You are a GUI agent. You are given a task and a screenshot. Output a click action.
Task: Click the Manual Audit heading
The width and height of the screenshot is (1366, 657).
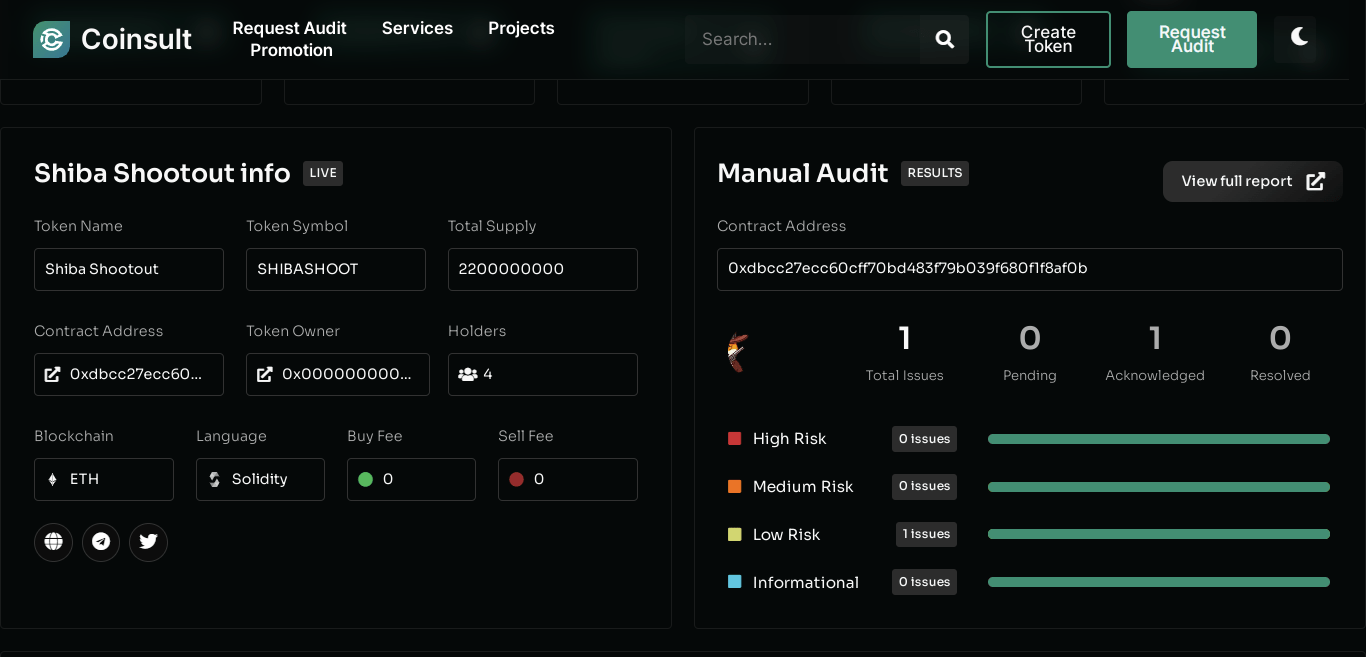click(x=803, y=173)
